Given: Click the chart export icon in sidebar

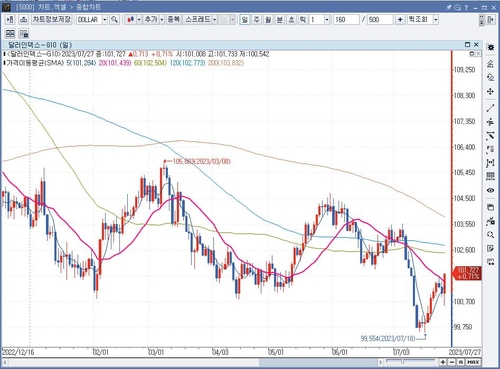Looking at the screenshot, I should pyautogui.click(x=490, y=221).
